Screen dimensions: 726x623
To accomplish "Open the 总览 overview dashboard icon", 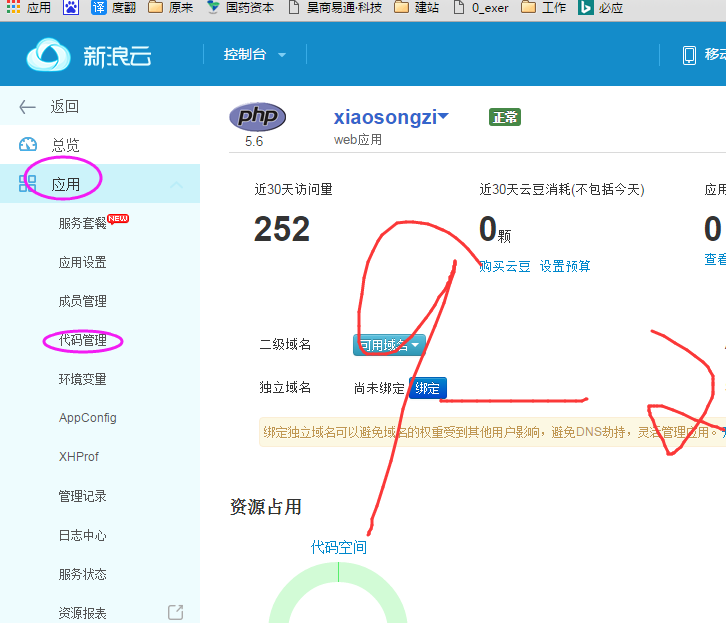I will click(x=28, y=144).
